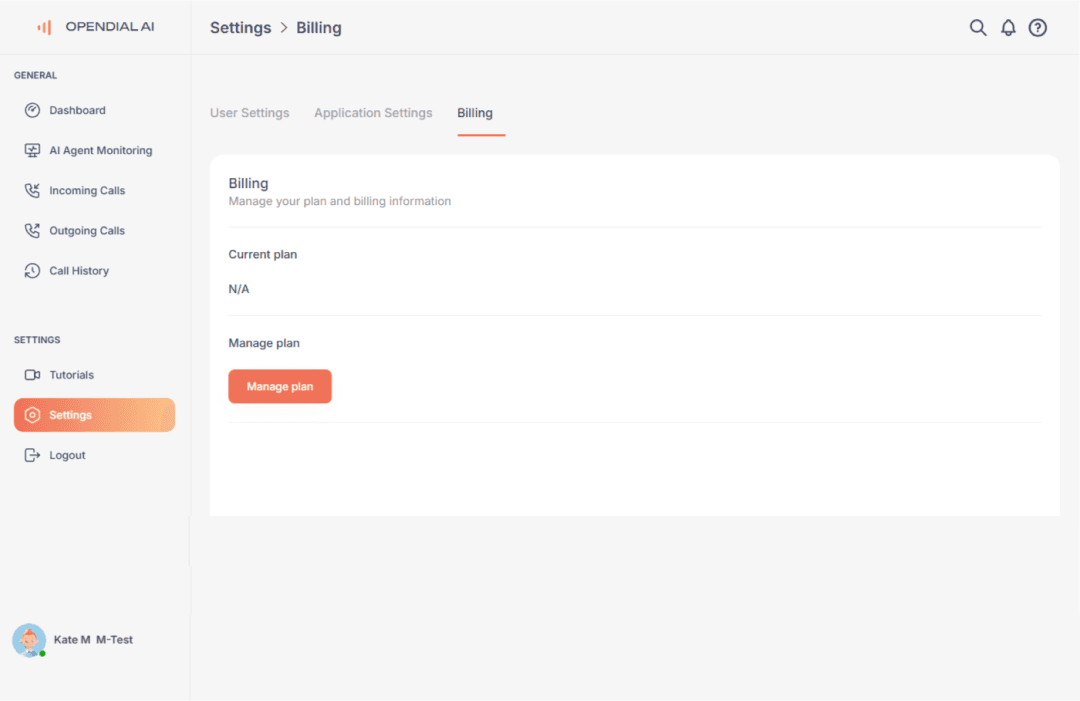The image size is (1080, 701).
Task: Open the Tutorials section
Action: (71, 374)
